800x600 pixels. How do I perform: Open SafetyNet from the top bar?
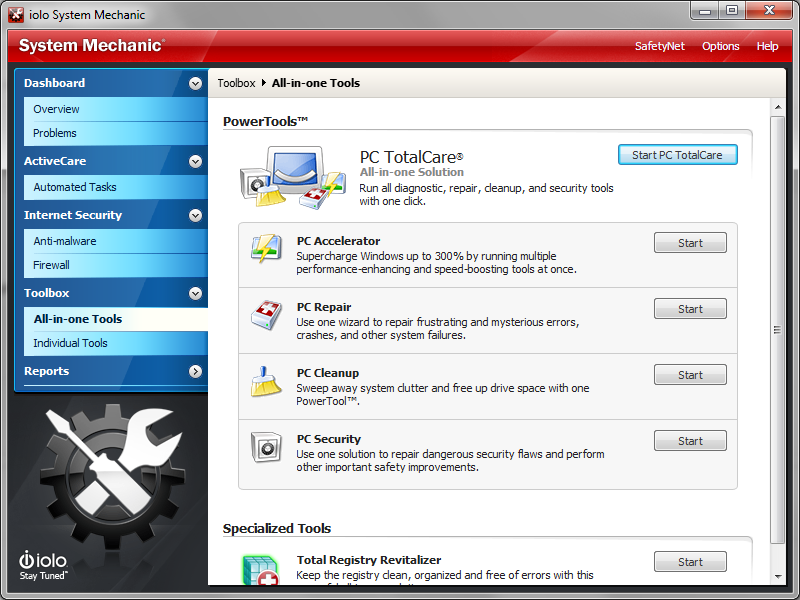point(660,46)
